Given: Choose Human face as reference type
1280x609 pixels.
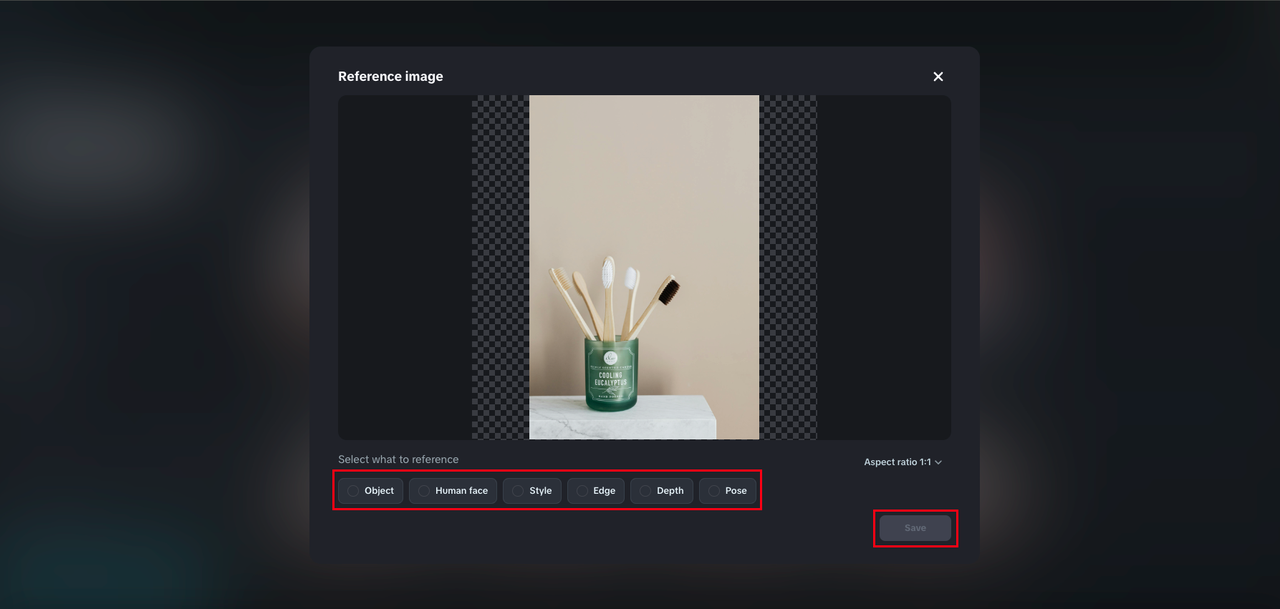Looking at the screenshot, I should pos(453,491).
